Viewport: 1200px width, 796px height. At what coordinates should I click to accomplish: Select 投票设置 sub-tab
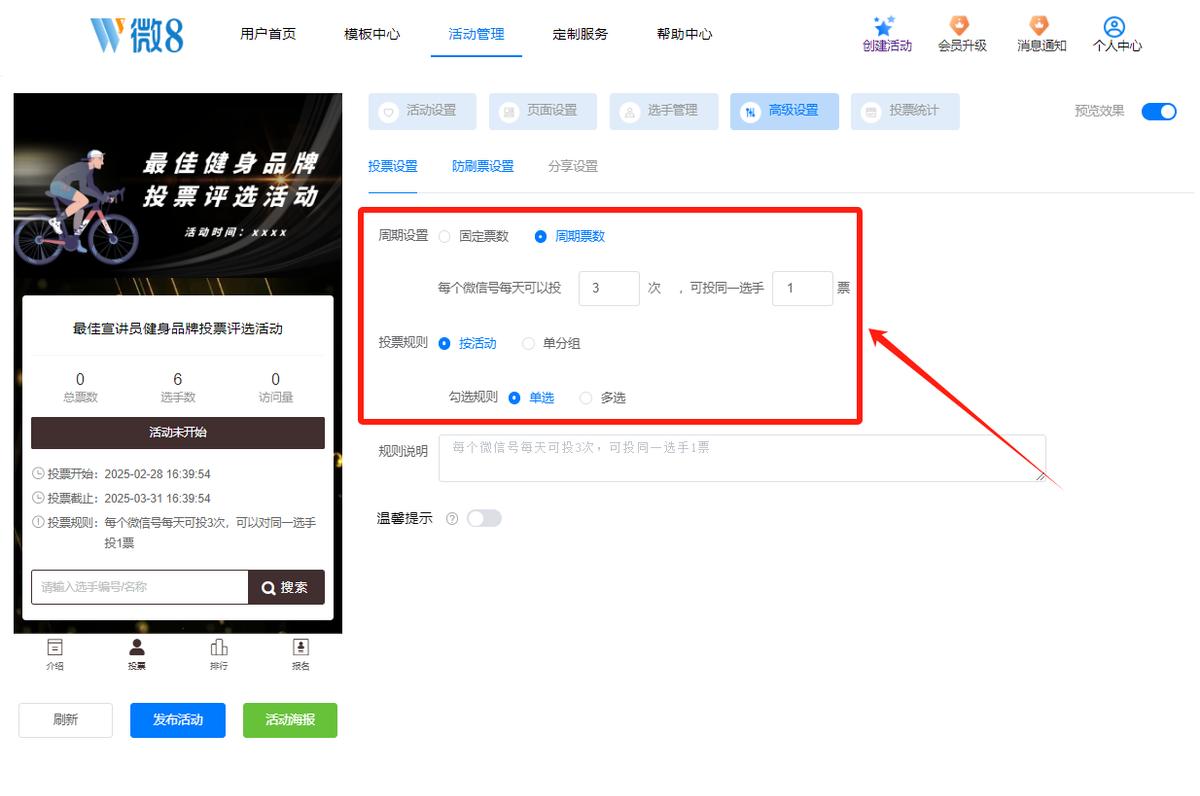click(393, 166)
